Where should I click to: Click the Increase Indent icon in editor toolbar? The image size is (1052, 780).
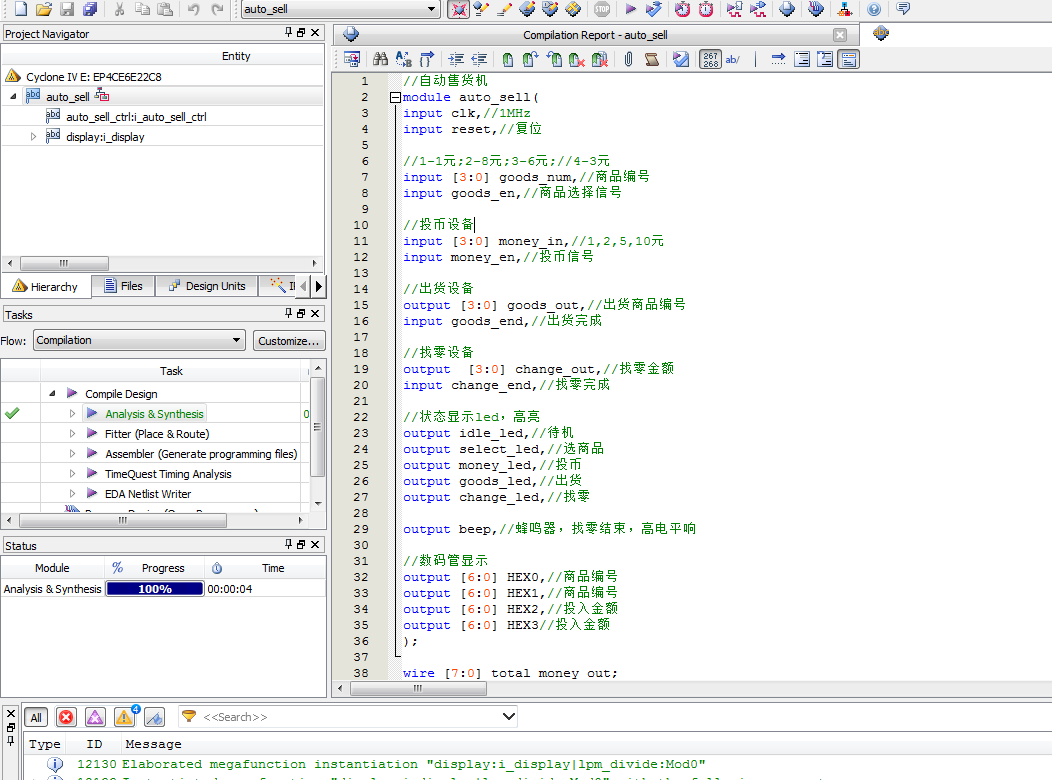tap(455, 60)
